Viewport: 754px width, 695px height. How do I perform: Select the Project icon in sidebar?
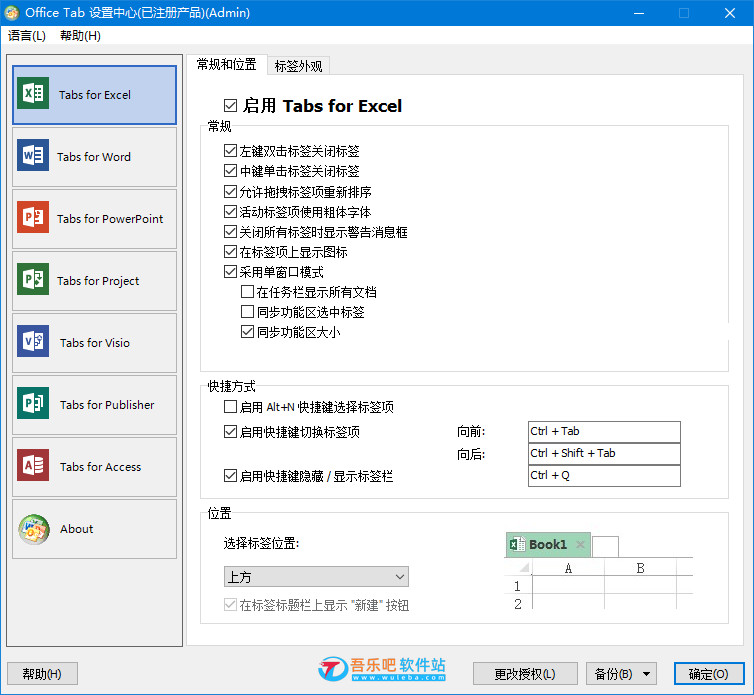33,279
